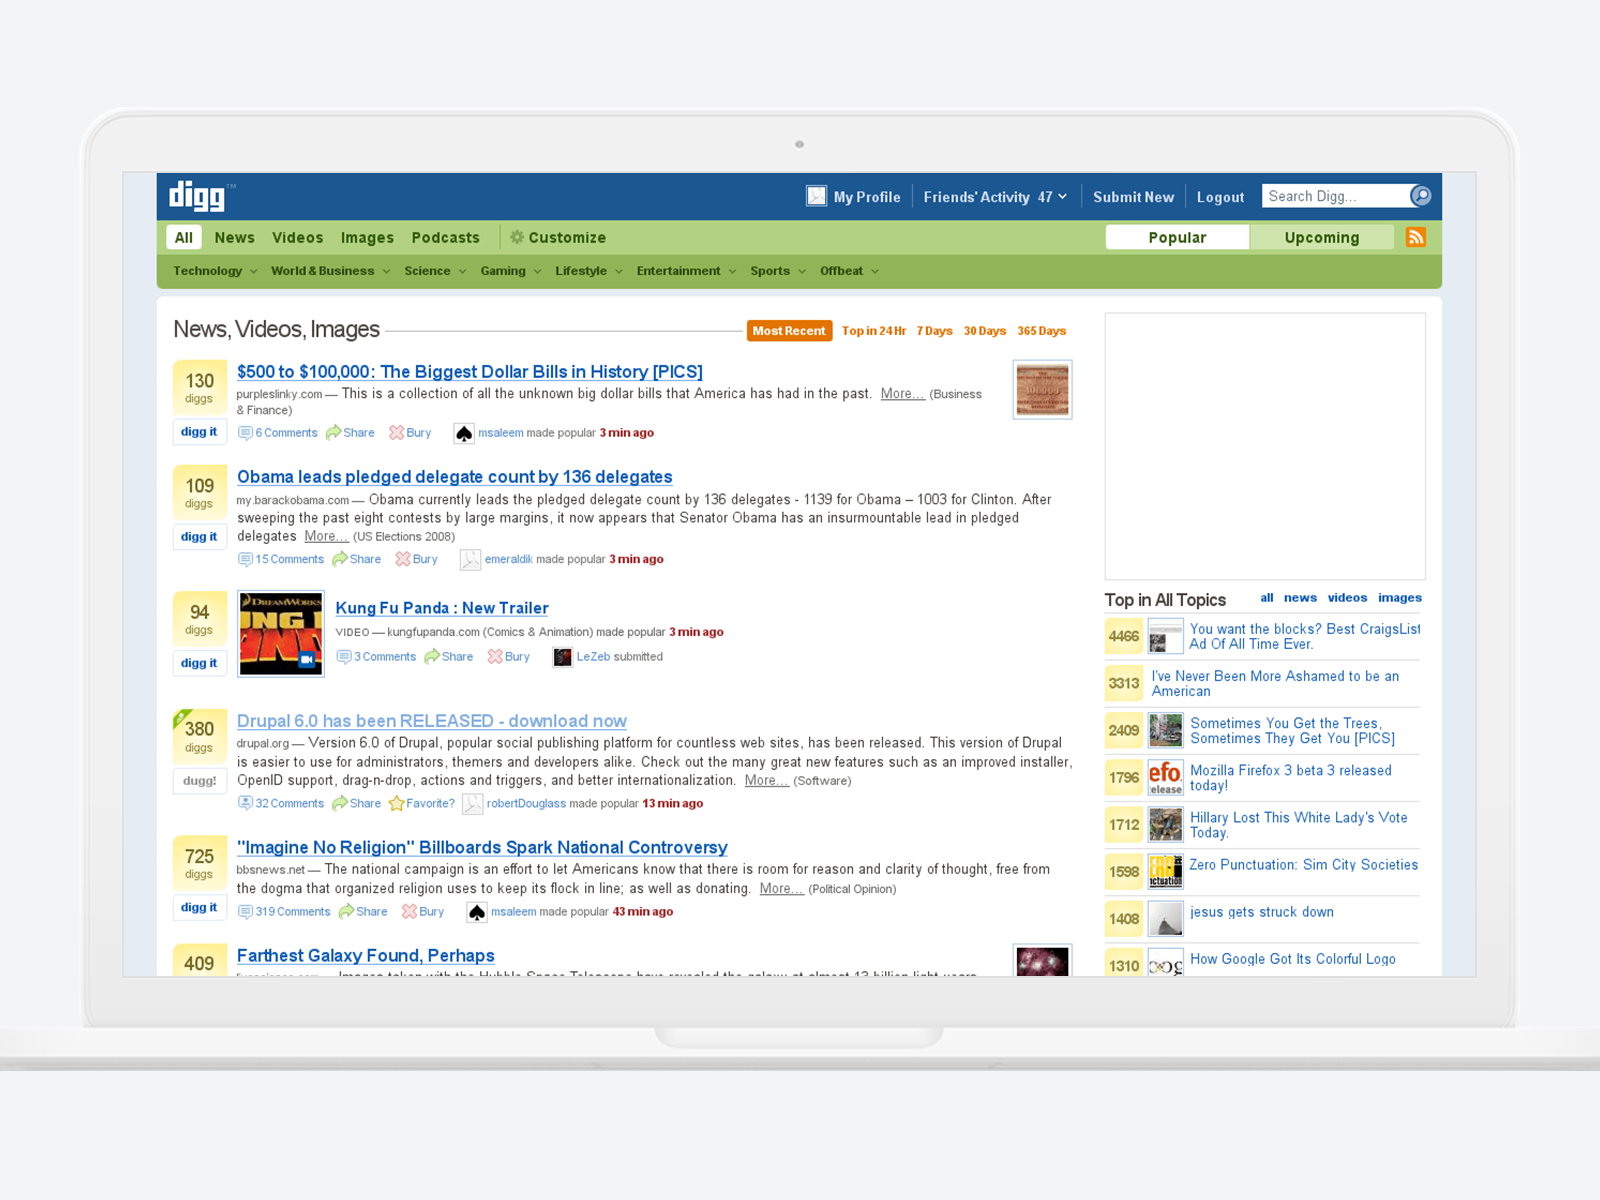The width and height of the screenshot is (1600, 1200).
Task: Click the 4466 digg count badge
Action: pyautogui.click(x=1124, y=636)
